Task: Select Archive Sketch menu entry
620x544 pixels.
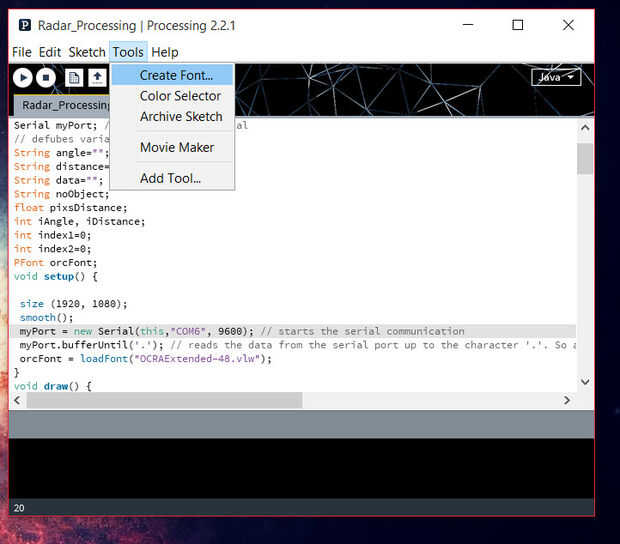Action: click(172, 117)
